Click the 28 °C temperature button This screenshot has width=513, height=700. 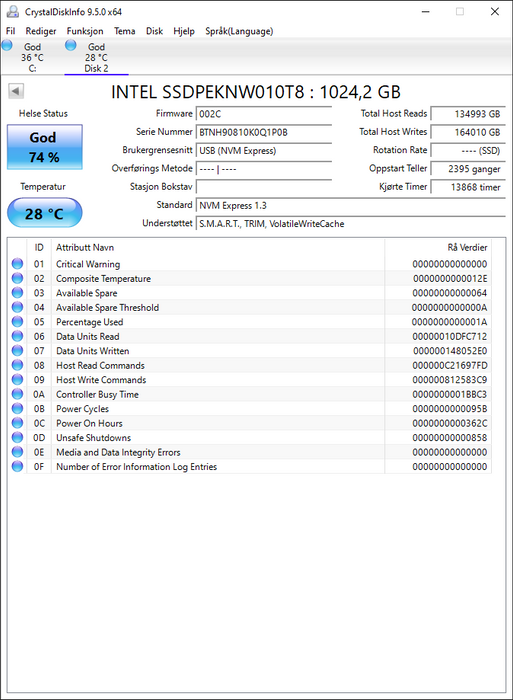[45, 213]
